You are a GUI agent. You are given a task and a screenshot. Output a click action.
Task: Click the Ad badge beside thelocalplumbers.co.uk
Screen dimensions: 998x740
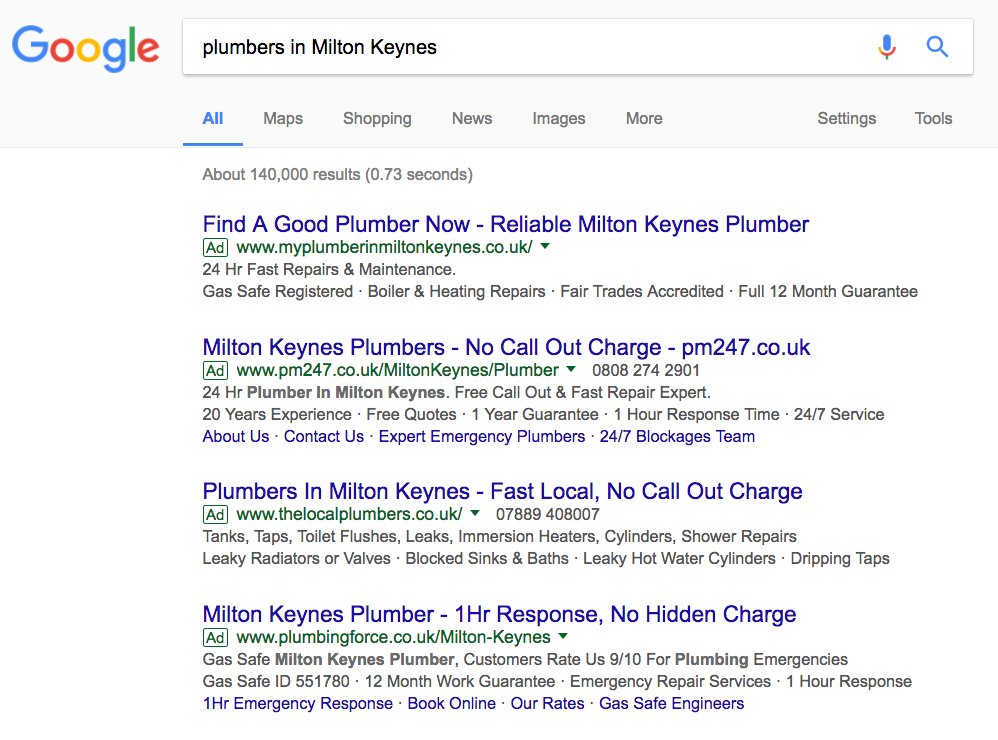pos(215,515)
